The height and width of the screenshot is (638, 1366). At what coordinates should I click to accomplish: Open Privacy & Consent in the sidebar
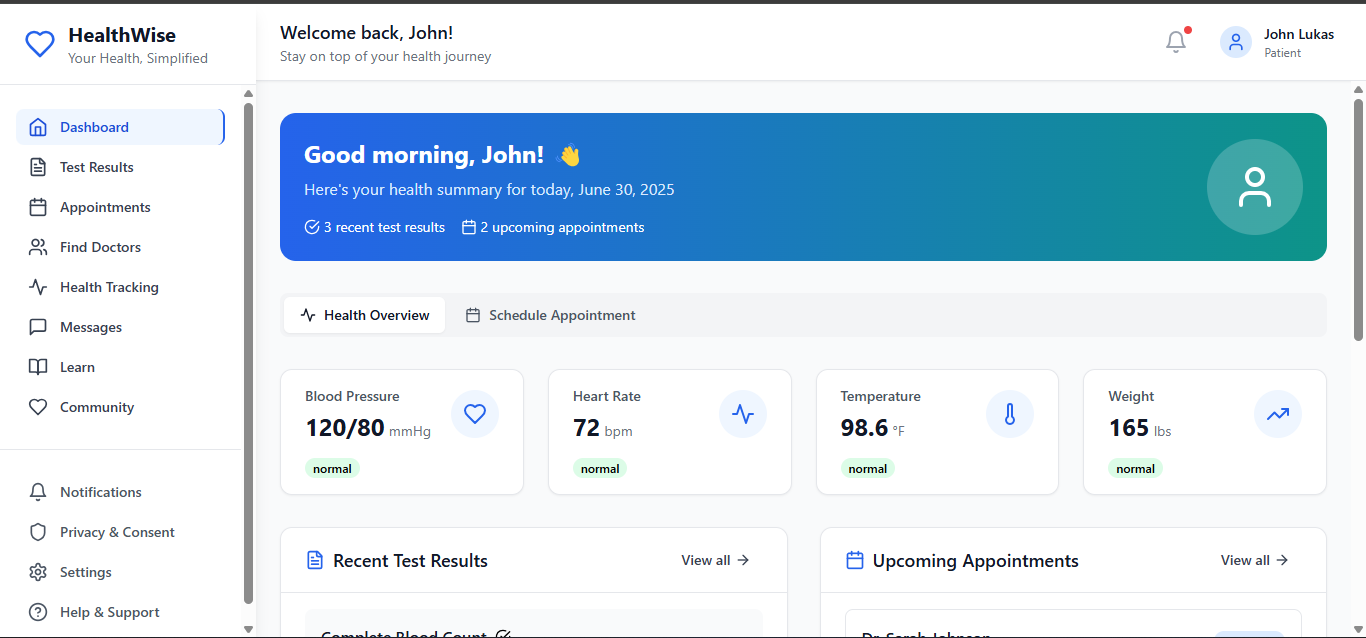[x=120, y=532]
